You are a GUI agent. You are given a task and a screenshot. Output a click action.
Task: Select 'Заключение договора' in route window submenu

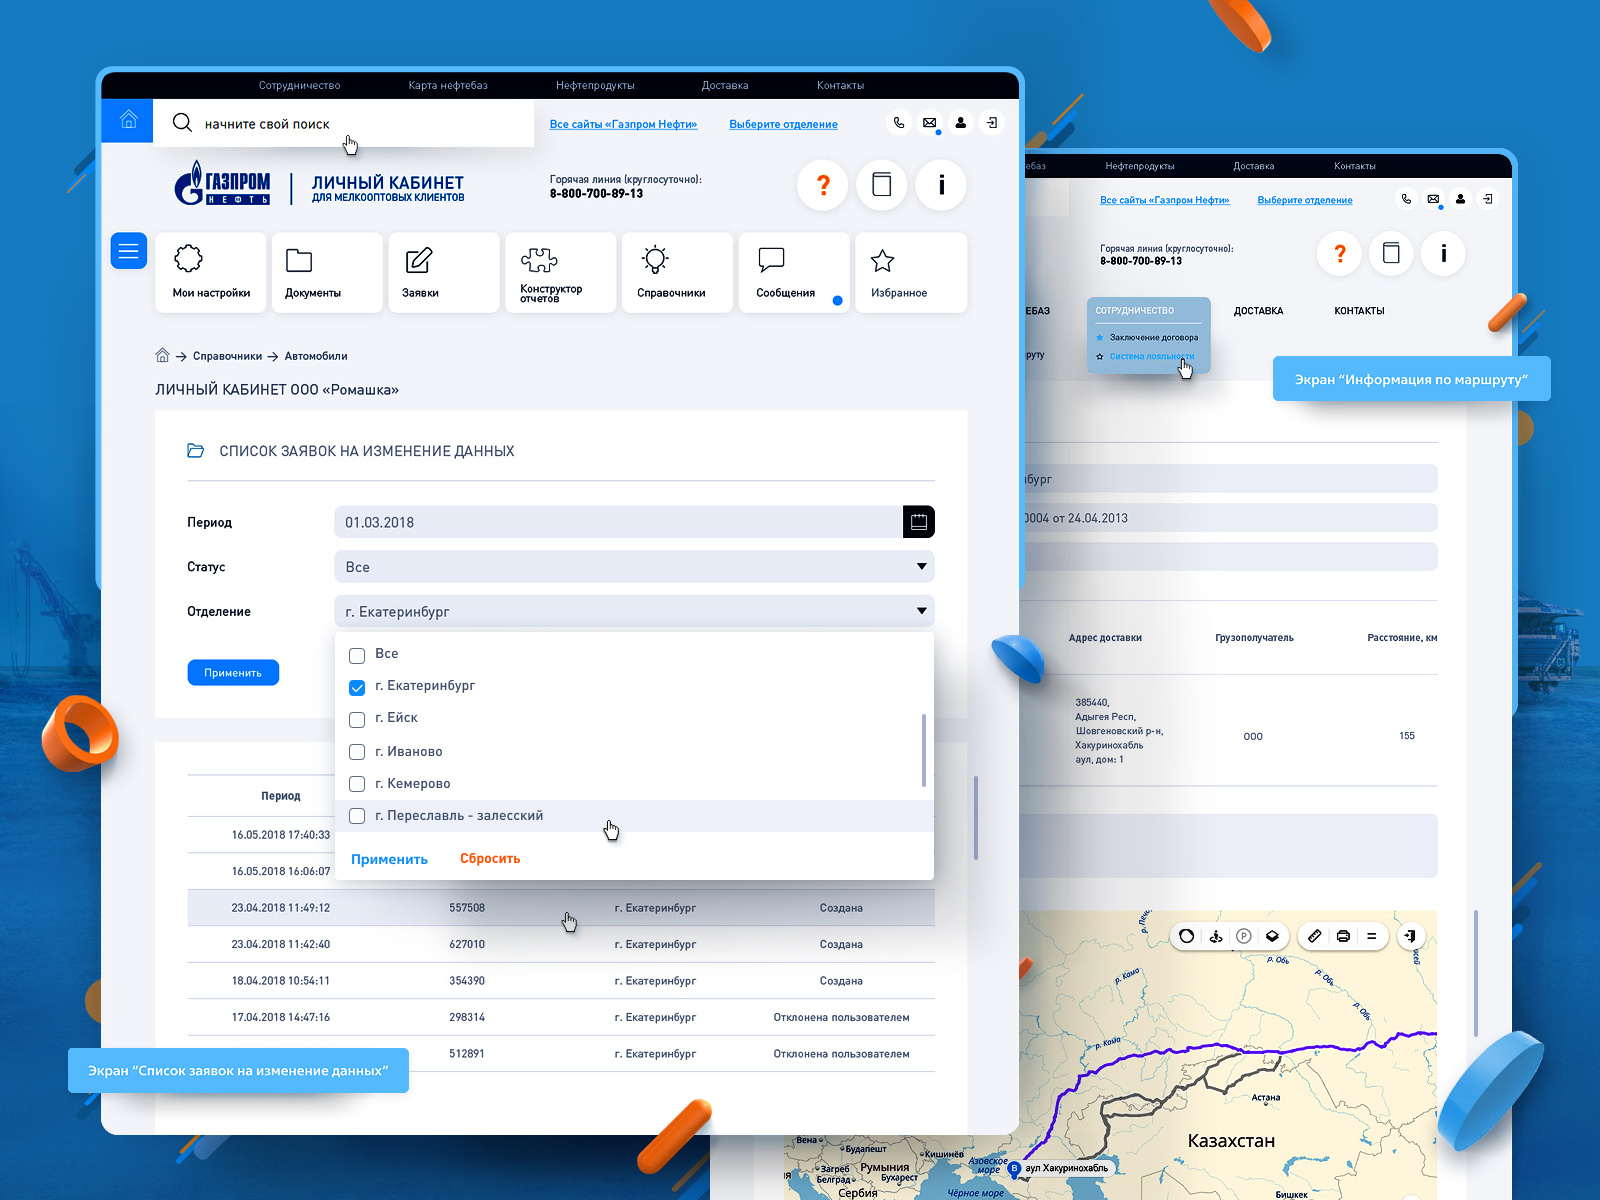point(1153,337)
